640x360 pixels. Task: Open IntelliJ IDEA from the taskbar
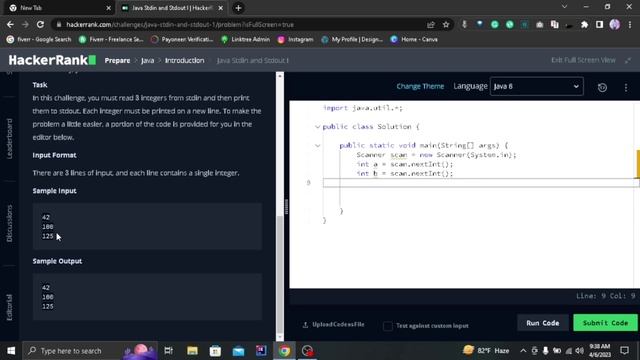pos(261,351)
